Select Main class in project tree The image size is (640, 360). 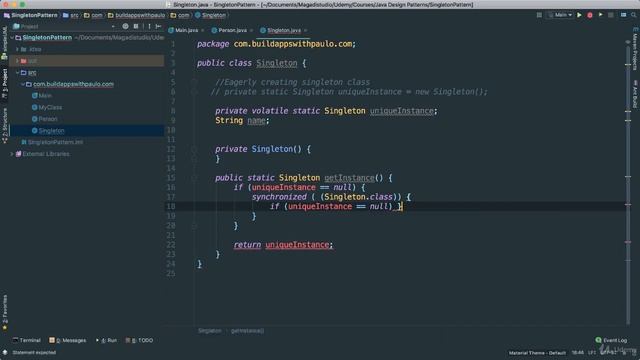[x=45, y=96]
